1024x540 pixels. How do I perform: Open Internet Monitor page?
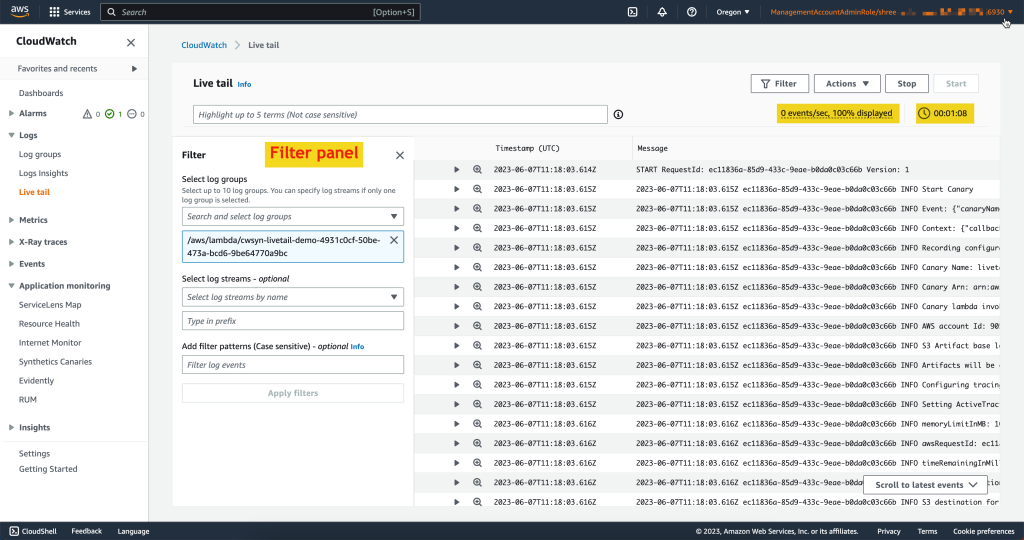pyautogui.click(x=50, y=343)
